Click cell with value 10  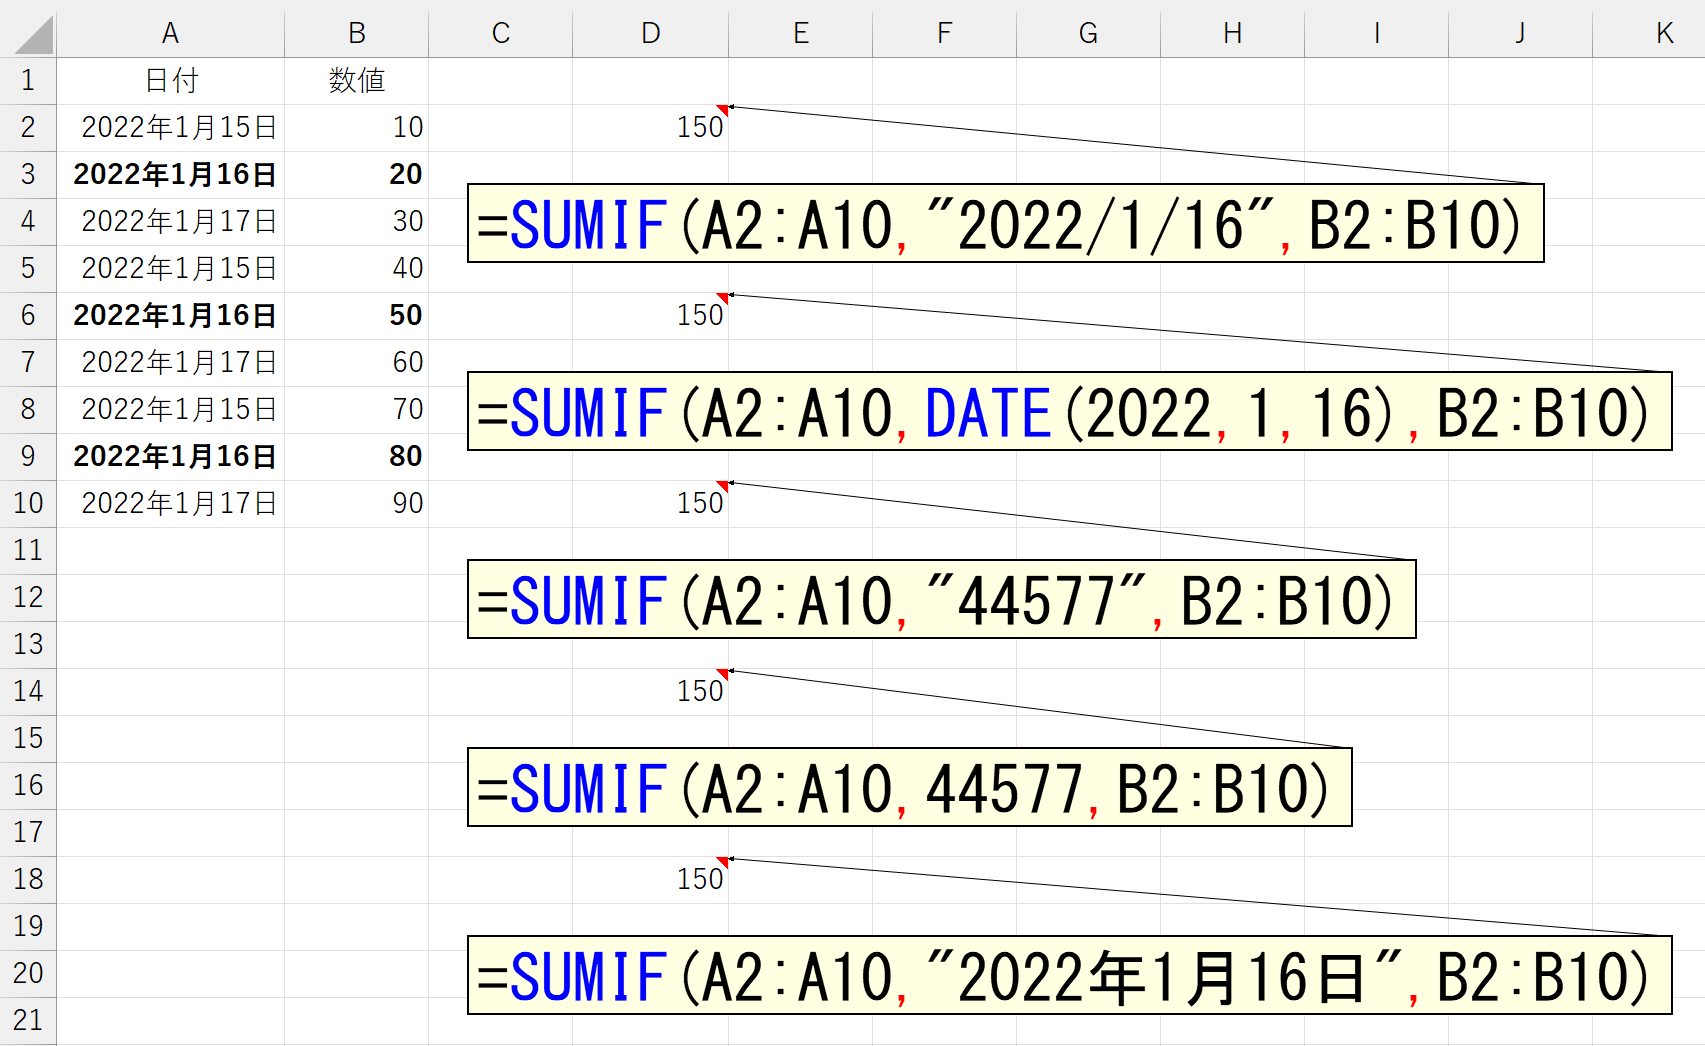pyautogui.click(x=357, y=128)
